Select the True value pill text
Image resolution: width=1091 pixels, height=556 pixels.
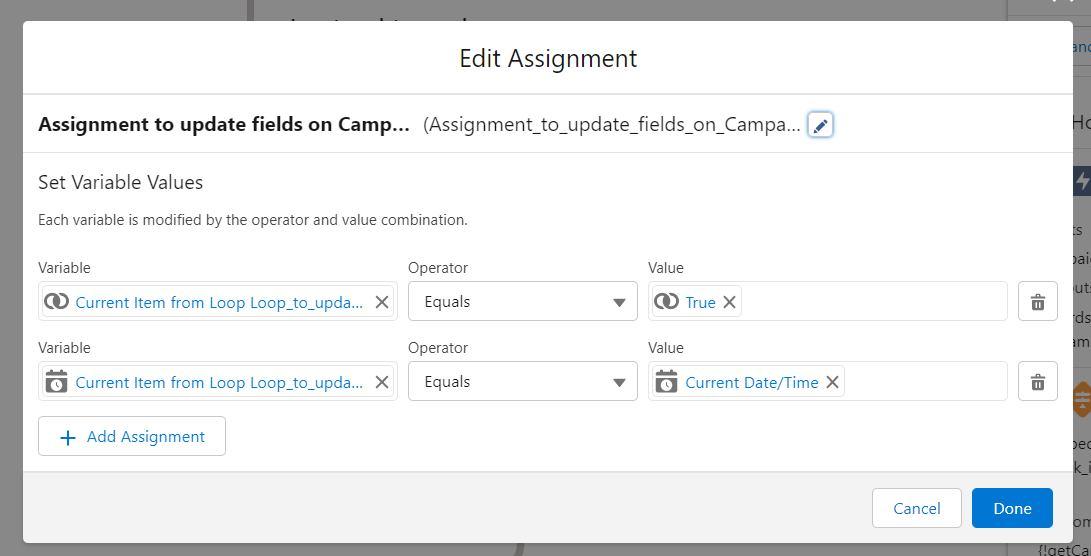tap(700, 302)
